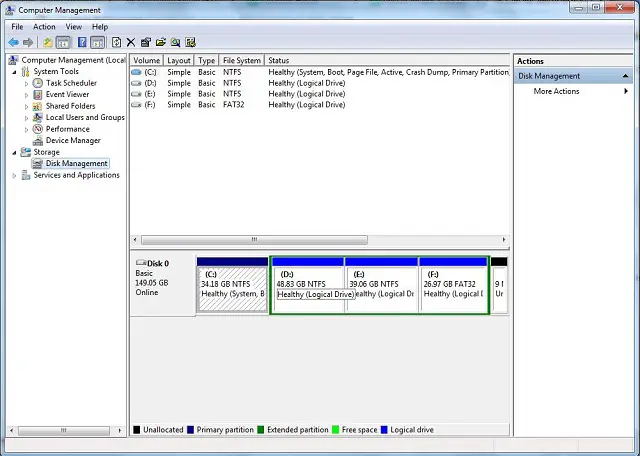640x456 pixels.
Task: Click the Disk 0 label panel
Action: click(x=162, y=284)
